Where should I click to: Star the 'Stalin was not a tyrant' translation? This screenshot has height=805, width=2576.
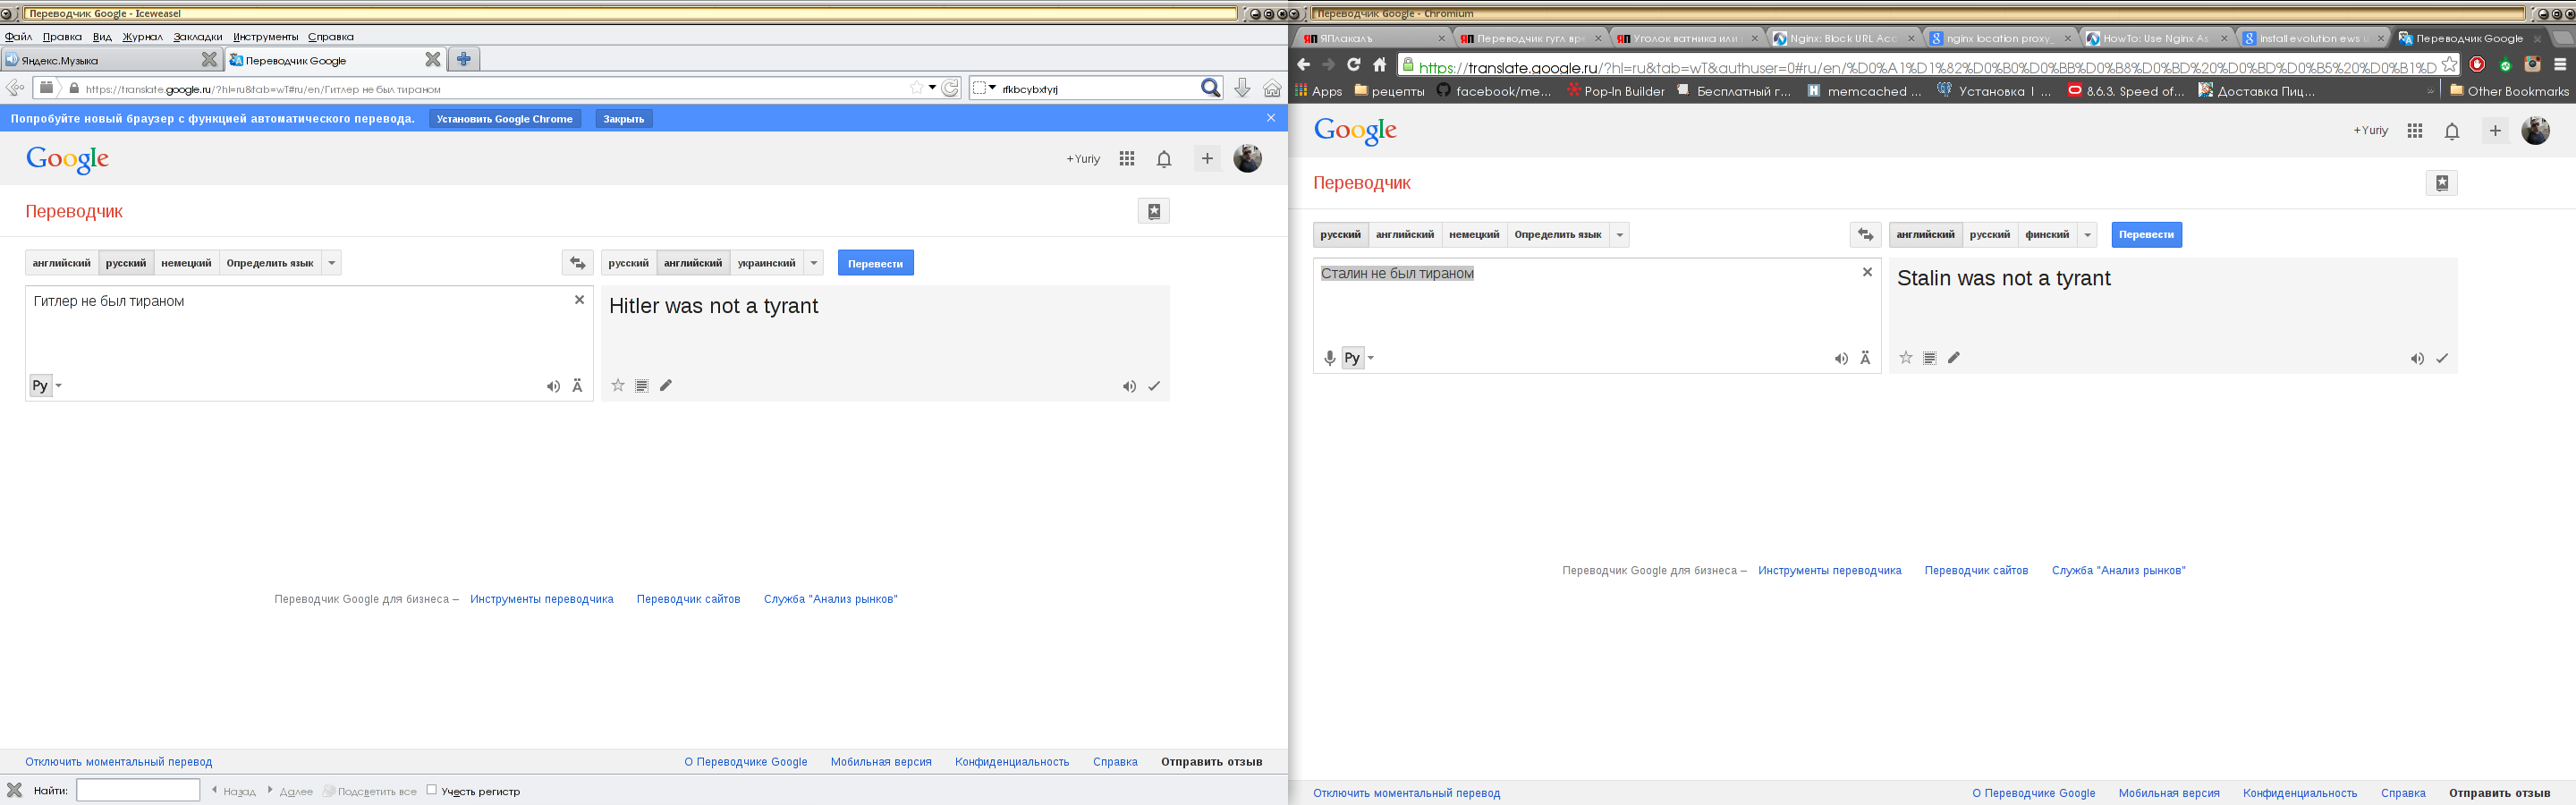(x=1905, y=358)
